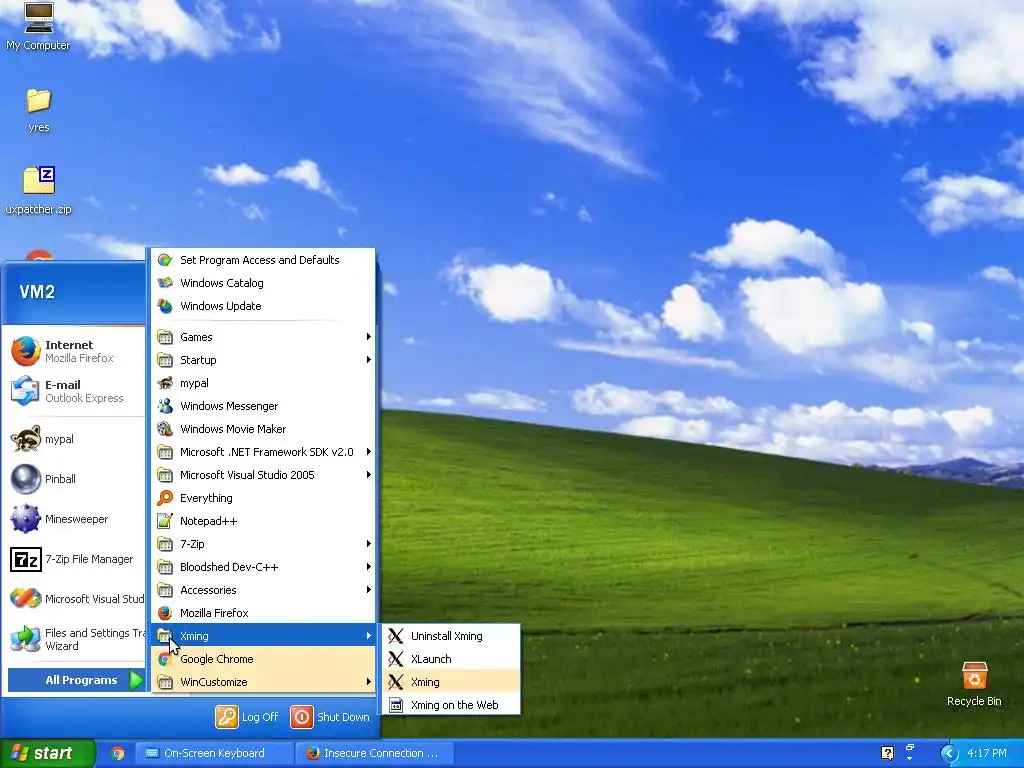The image size is (1024, 768).
Task: Click Chrome quick launch icon in taskbar
Action: (x=118, y=753)
